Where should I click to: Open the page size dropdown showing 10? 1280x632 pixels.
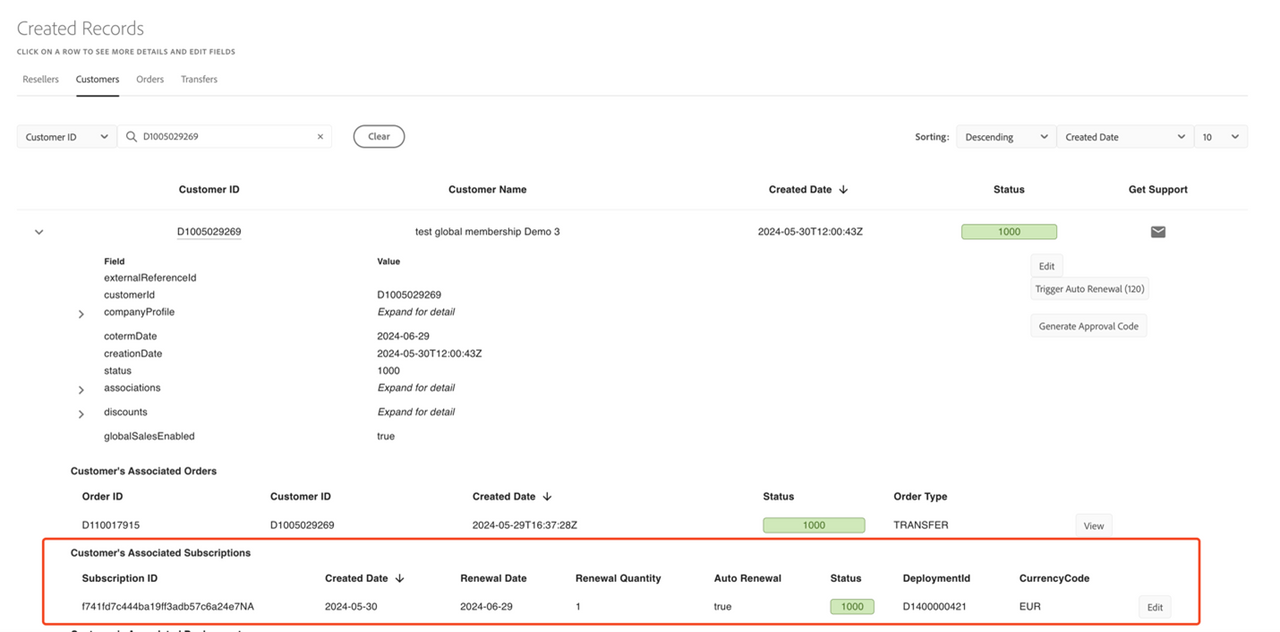point(1220,137)
